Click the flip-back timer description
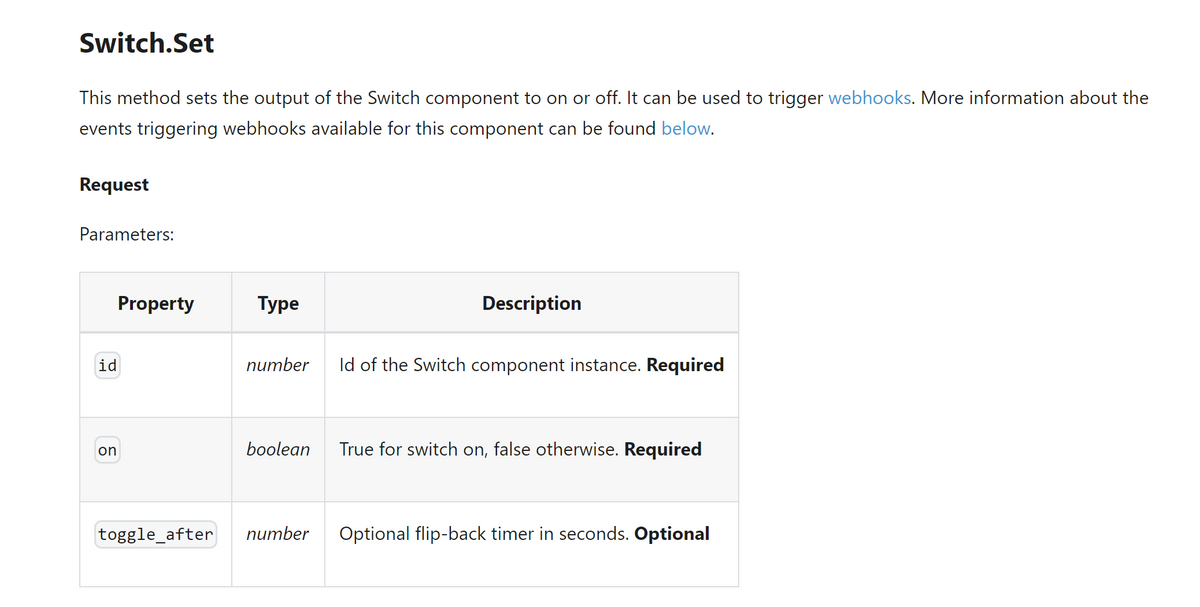Viewport: 1200px width, 607px height. click(x=484, y=533)
